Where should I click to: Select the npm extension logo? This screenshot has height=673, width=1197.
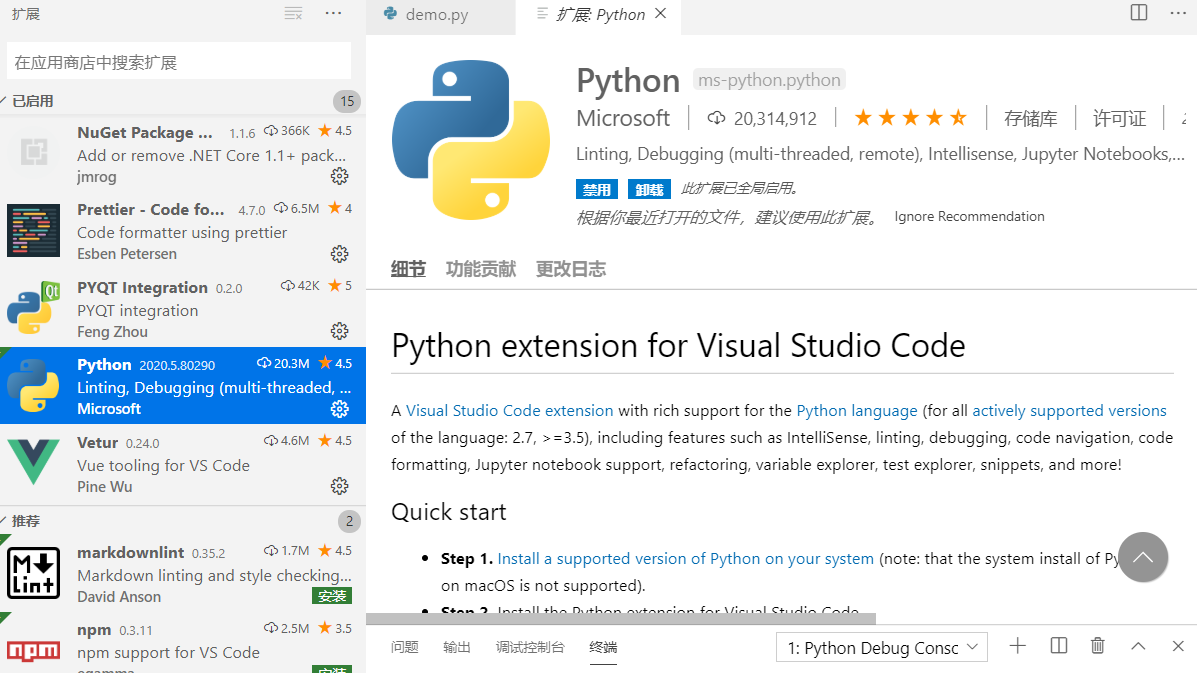pyautogui.click(x=34, y=651)
